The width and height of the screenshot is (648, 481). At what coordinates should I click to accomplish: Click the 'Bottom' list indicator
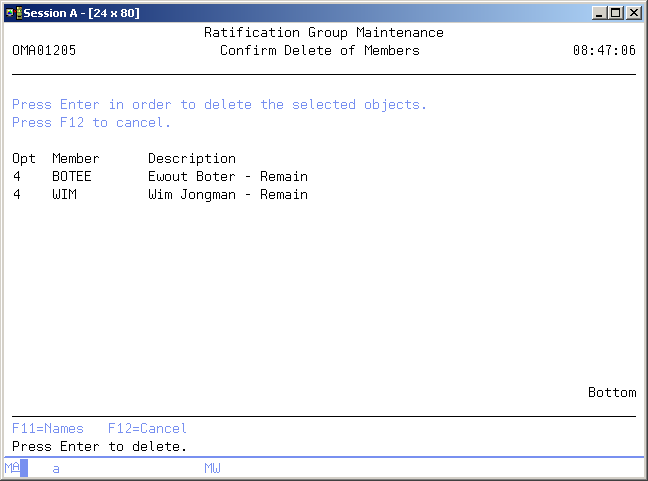coord(611,392)
